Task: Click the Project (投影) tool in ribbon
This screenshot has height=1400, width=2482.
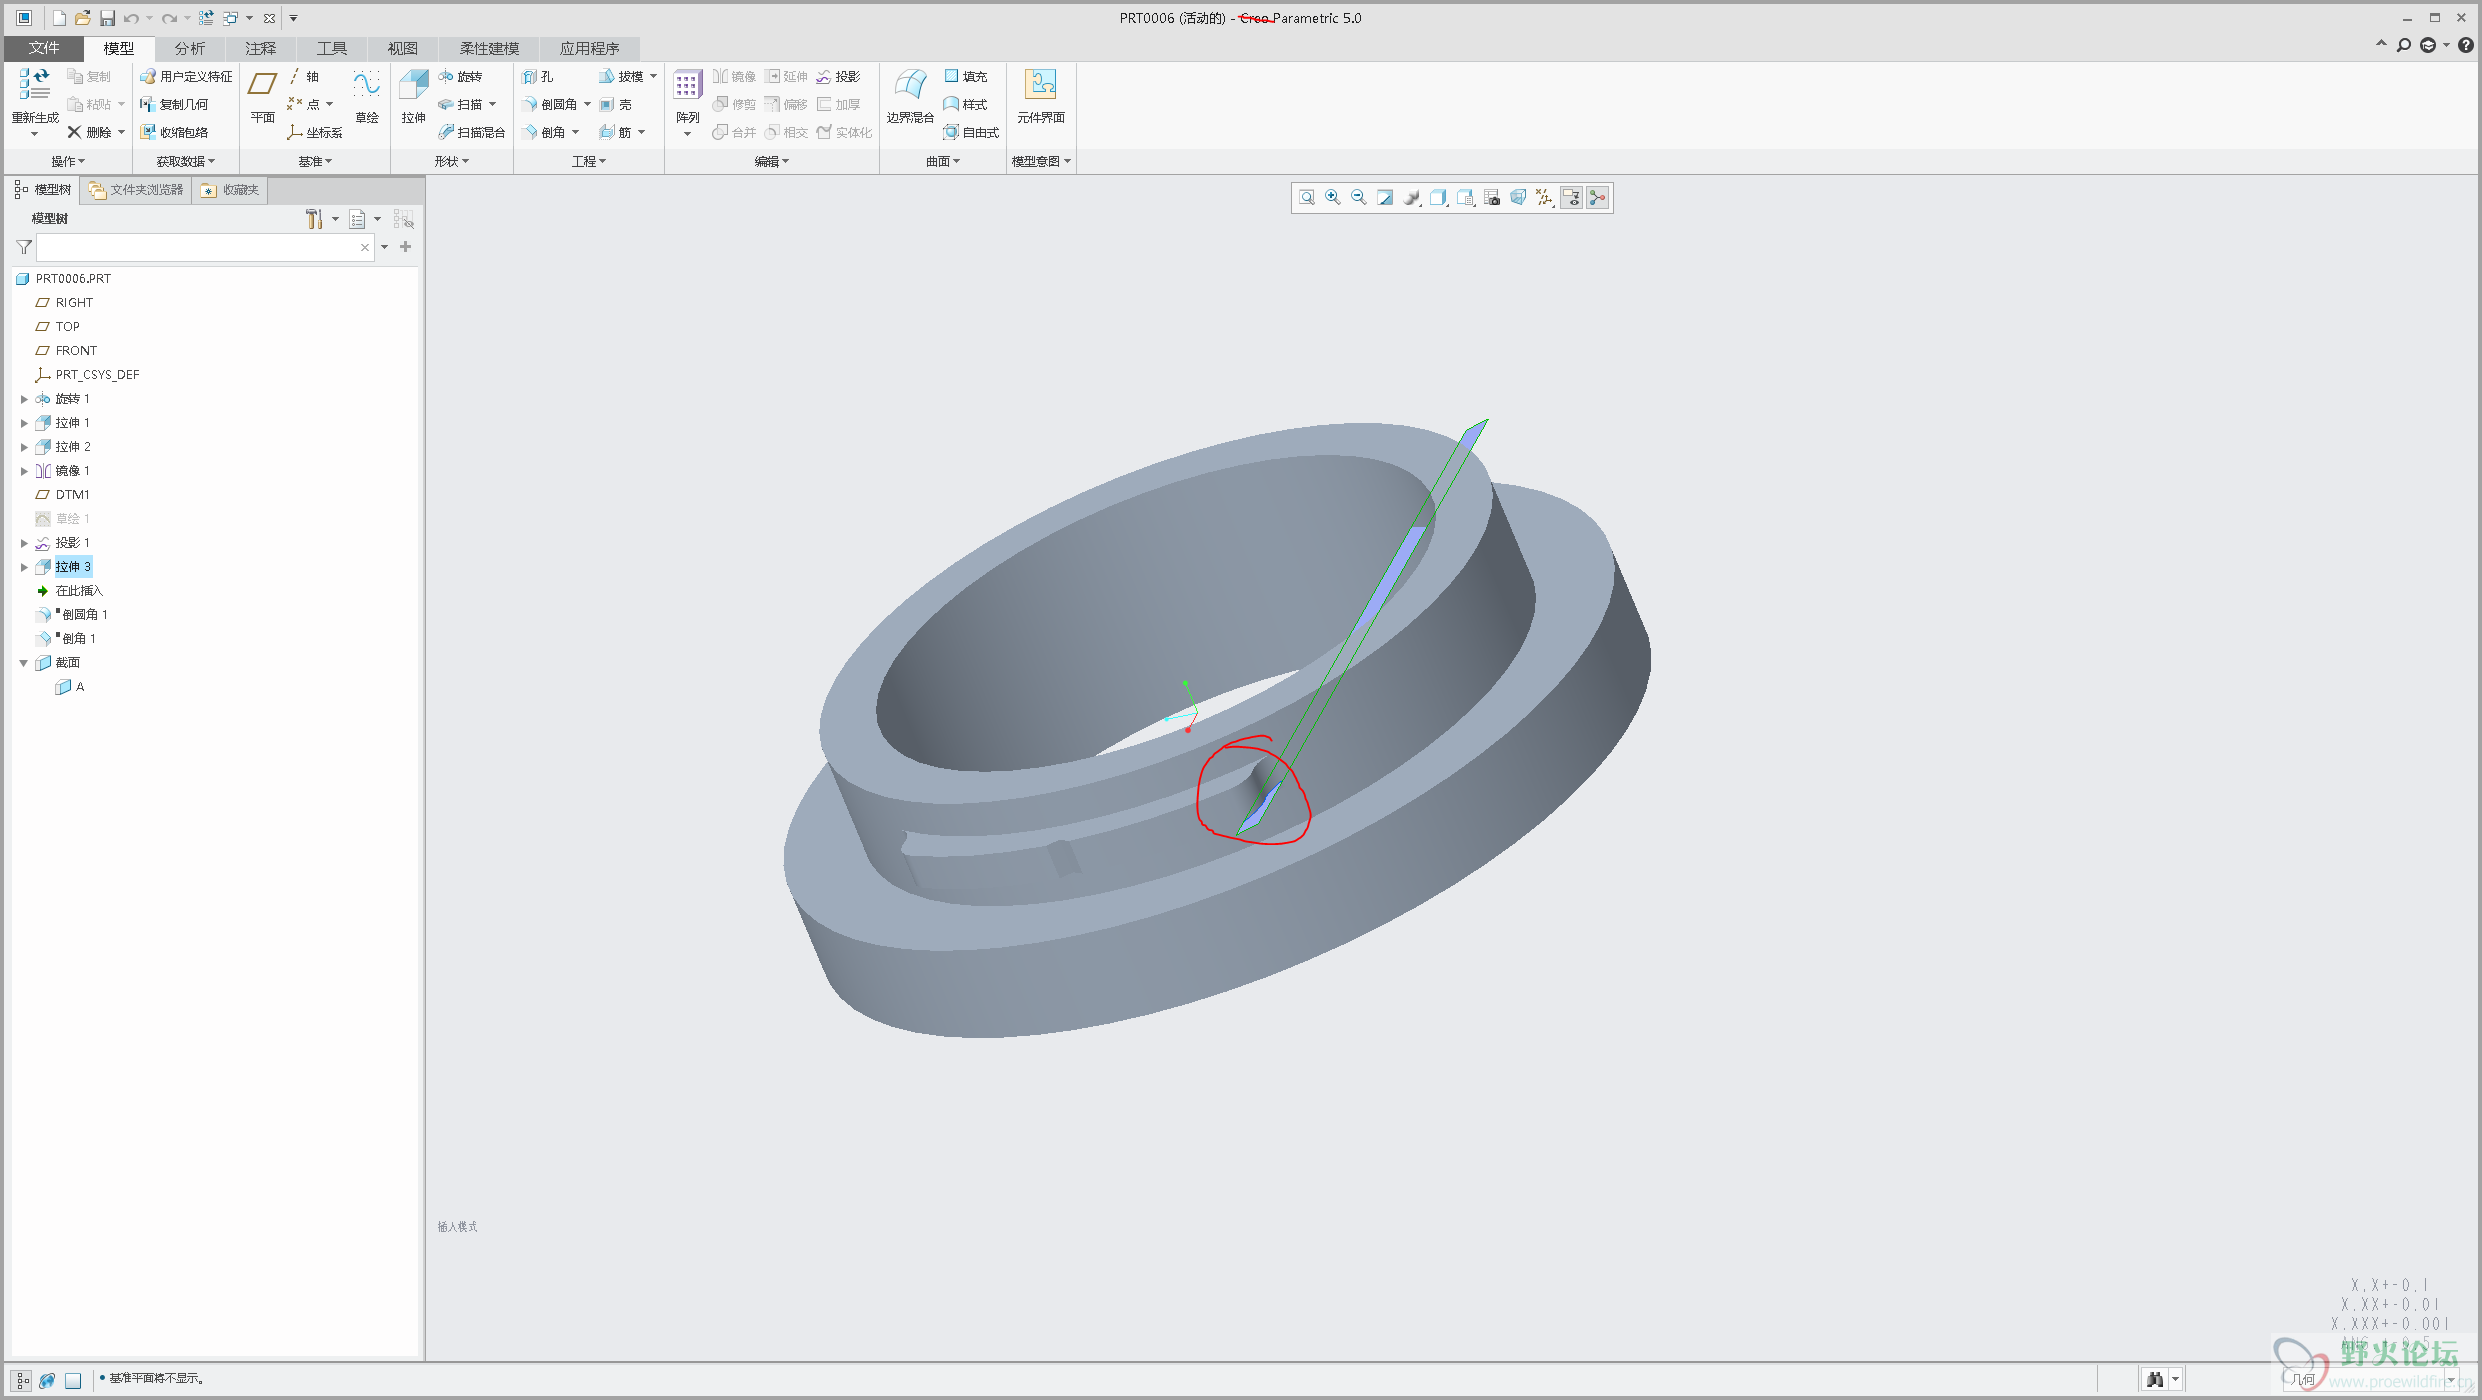Action: tap(838, 76)
